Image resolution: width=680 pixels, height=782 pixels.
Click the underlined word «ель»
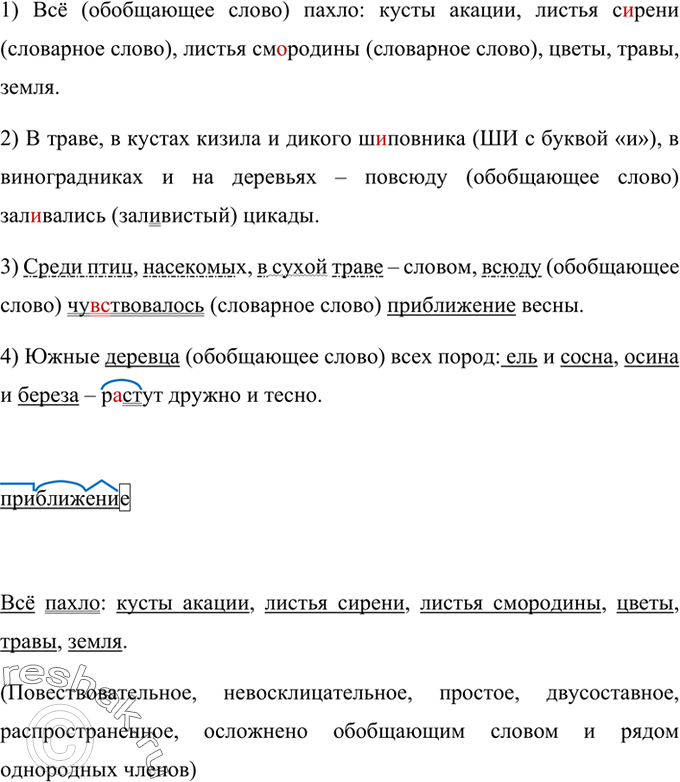pyautogui.click(x=521, y=357)
